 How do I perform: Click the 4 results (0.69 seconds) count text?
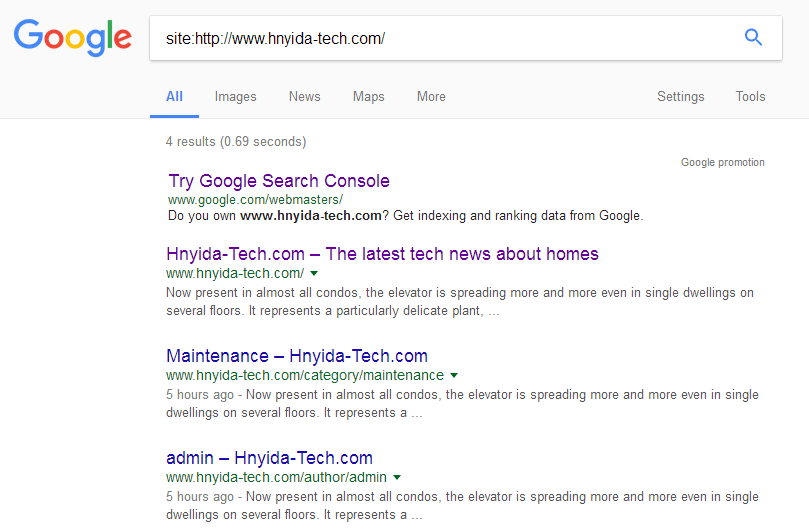coord(236,141)
